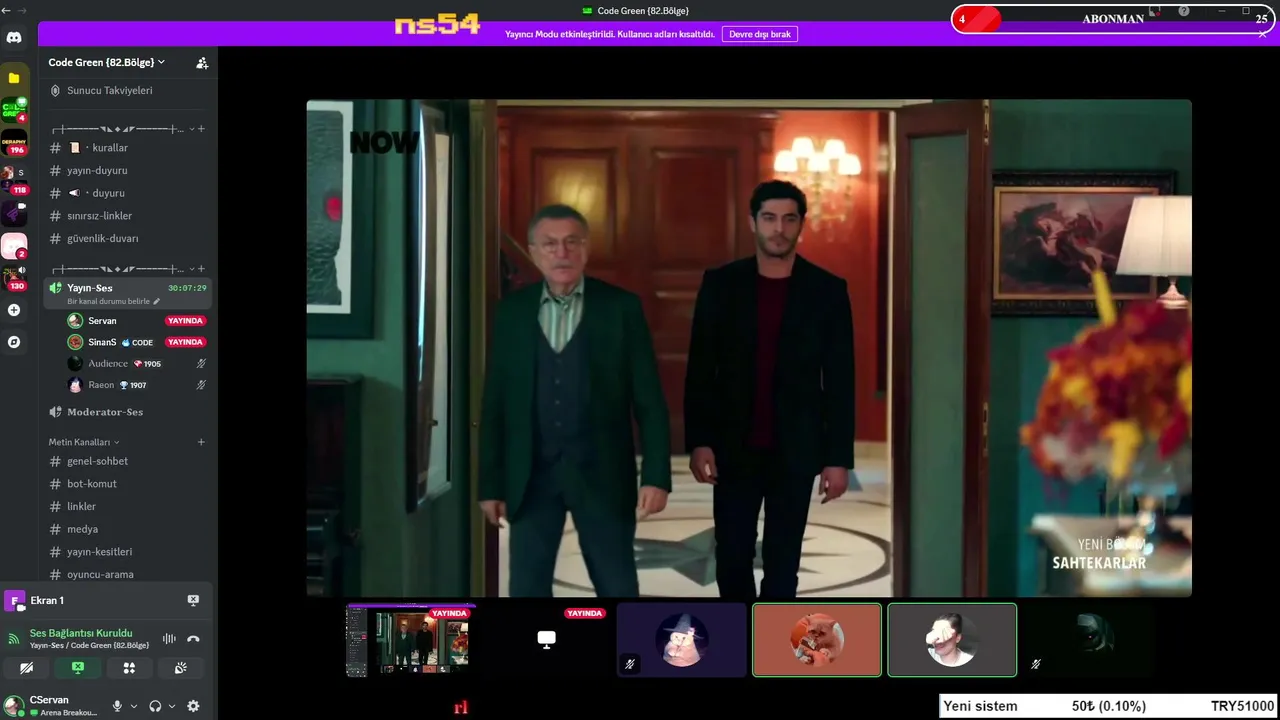Create channel plus beside Metin Kanalları

pyautogui.click(x=201, y=442)
